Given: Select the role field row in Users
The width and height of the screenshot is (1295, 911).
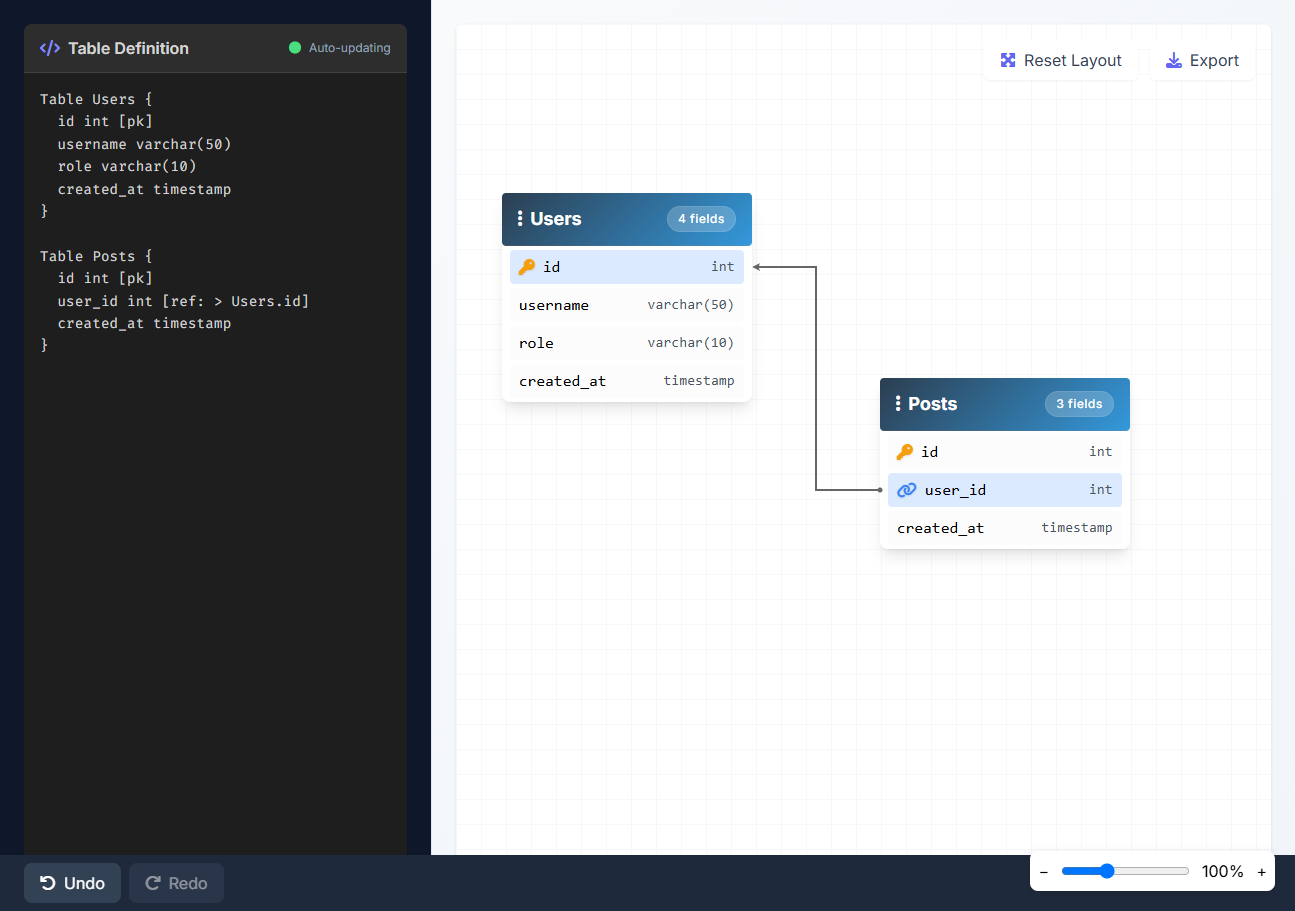Looking at the screenshot, I should [627, 343].
